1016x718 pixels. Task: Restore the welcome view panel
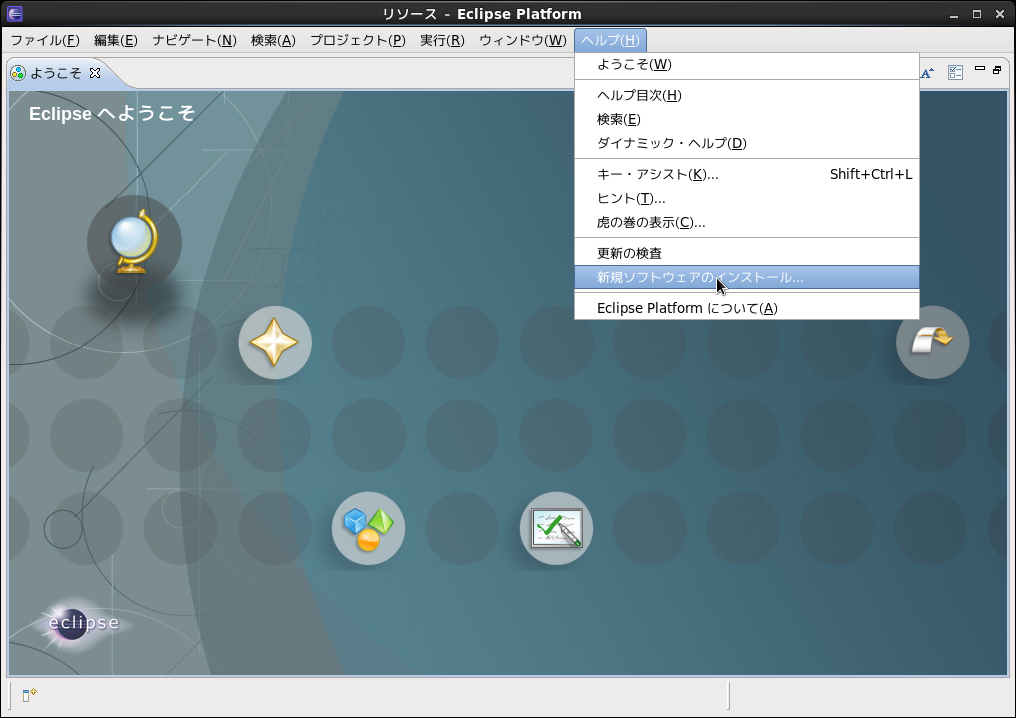click(997, 69)
